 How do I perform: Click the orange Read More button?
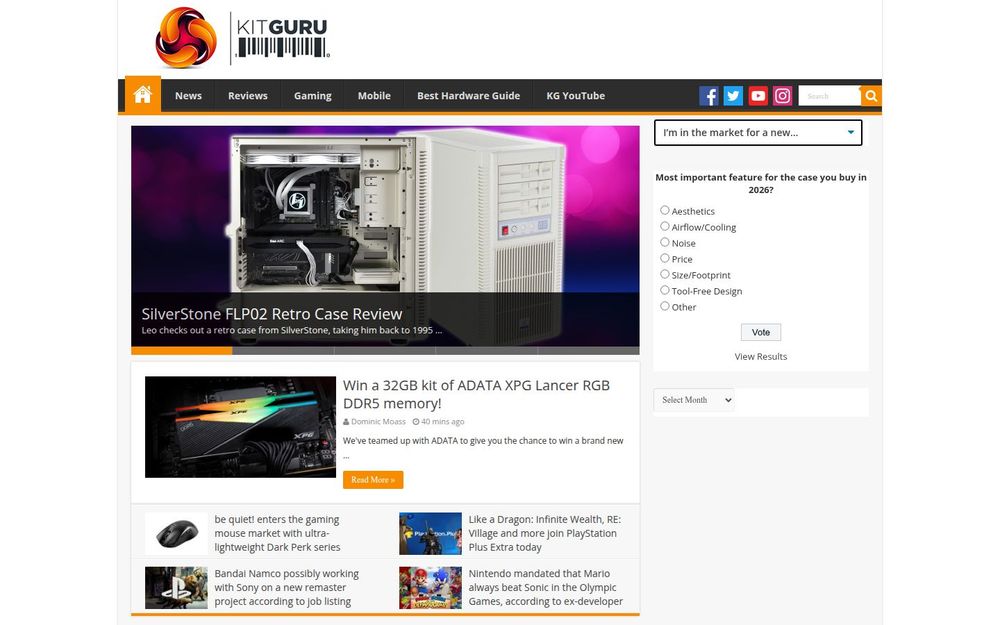pyautogui.click(x=373, y=480)
